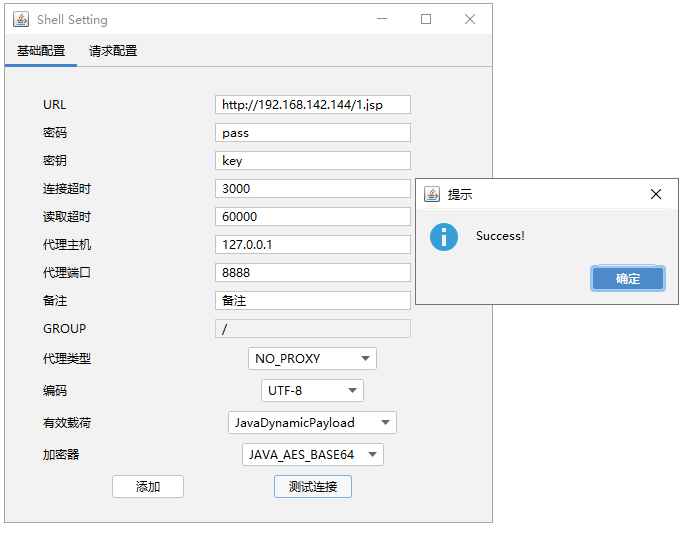Open the 请求配置 tab
The image size is (683, 535).
(x=113, y=51)
